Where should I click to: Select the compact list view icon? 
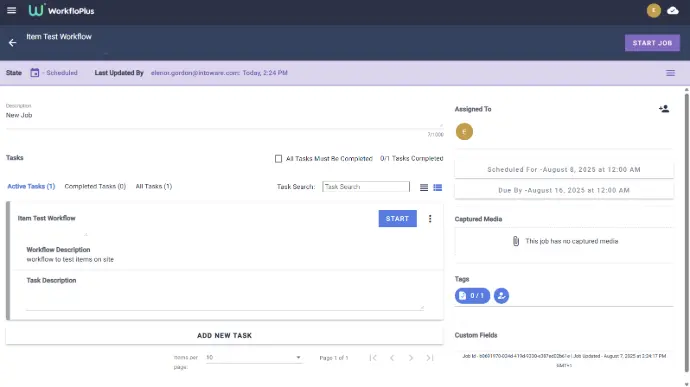[424, 188]
